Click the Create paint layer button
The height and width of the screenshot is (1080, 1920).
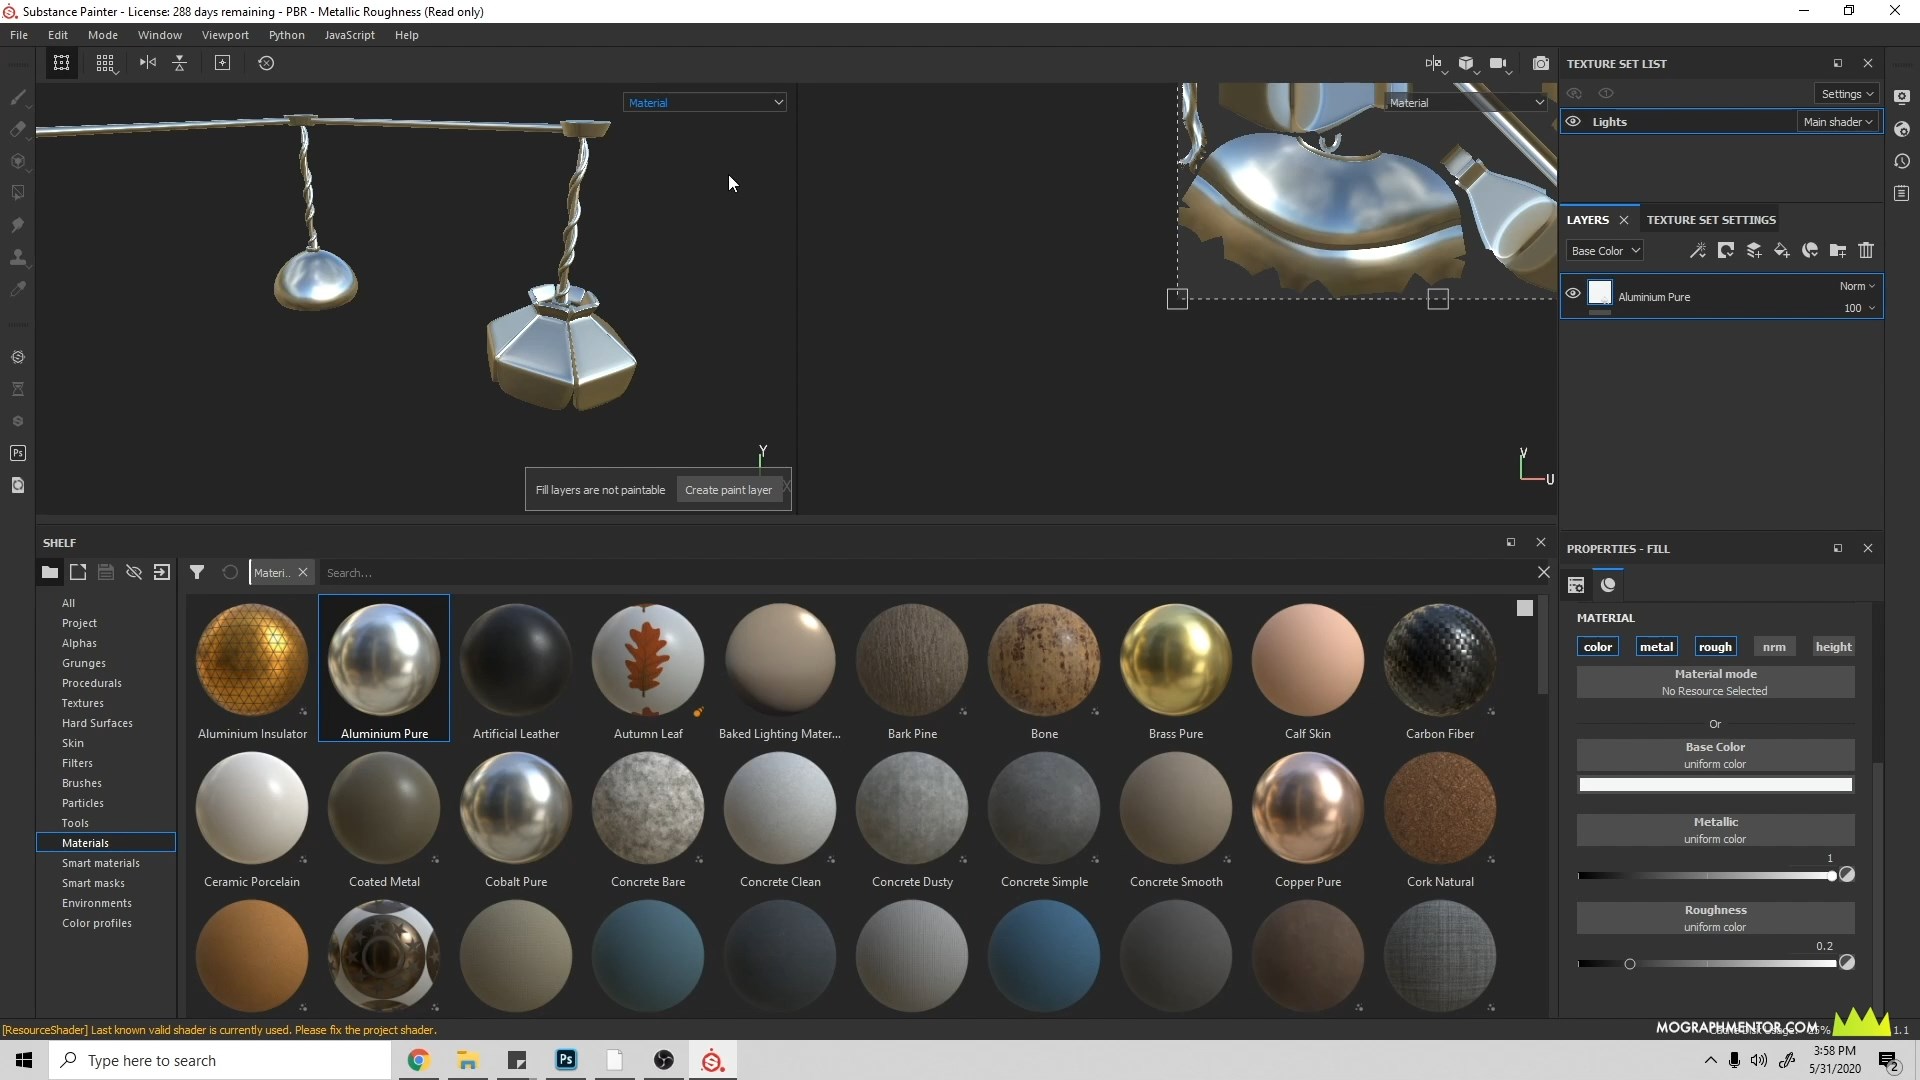[x=728, y=490]
